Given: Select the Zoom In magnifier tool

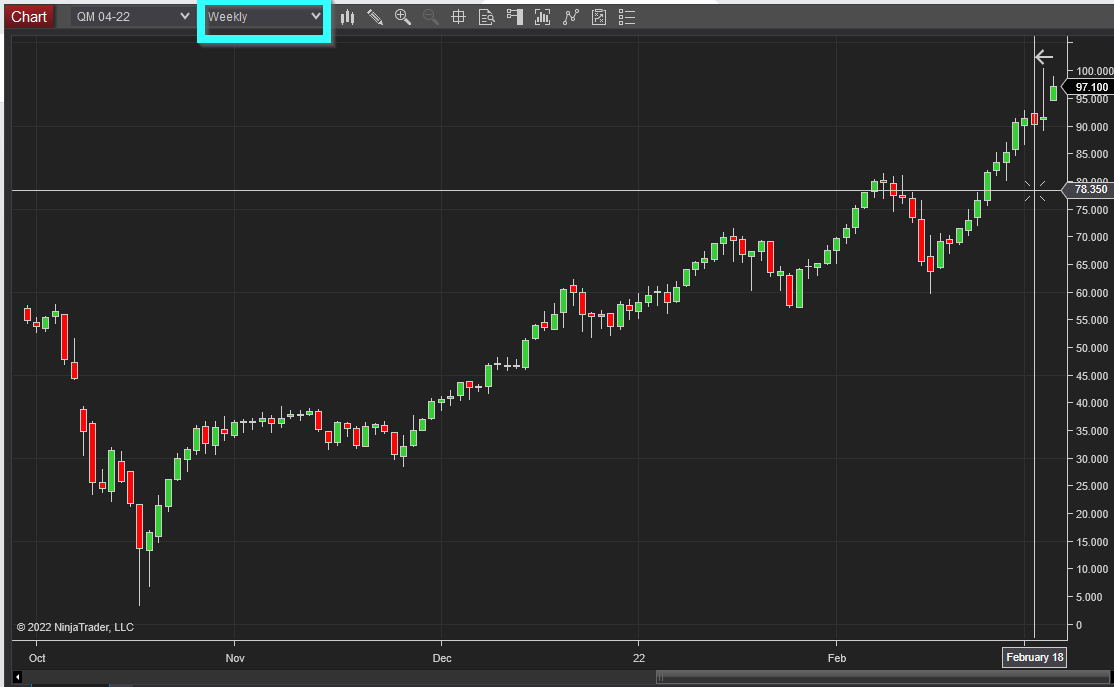Looking at the screenshot, I should click(403, 17).
